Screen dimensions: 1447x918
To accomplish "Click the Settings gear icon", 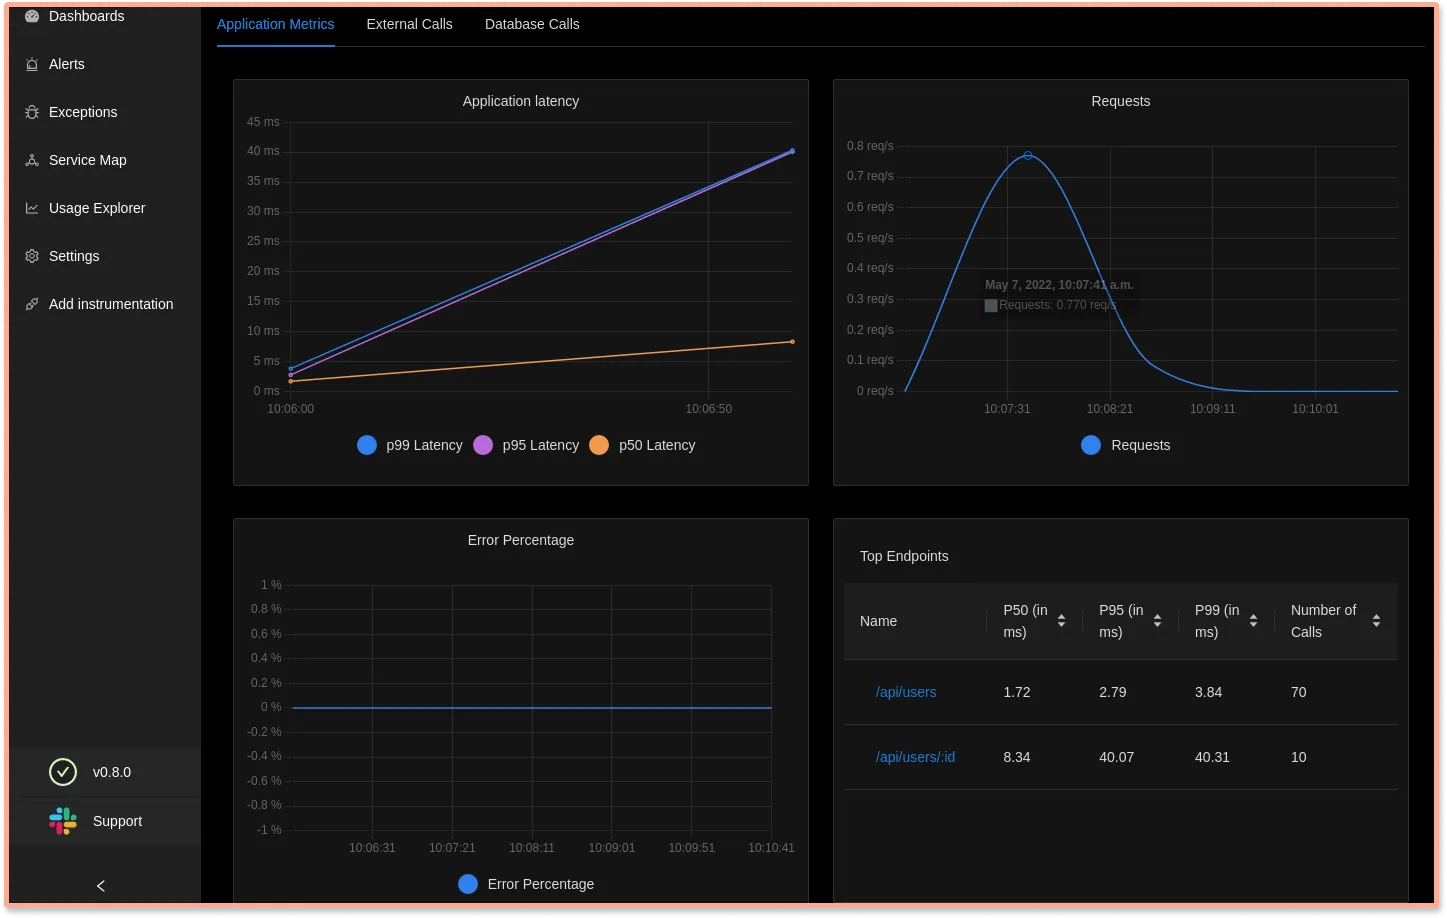I will coord(32,256).
